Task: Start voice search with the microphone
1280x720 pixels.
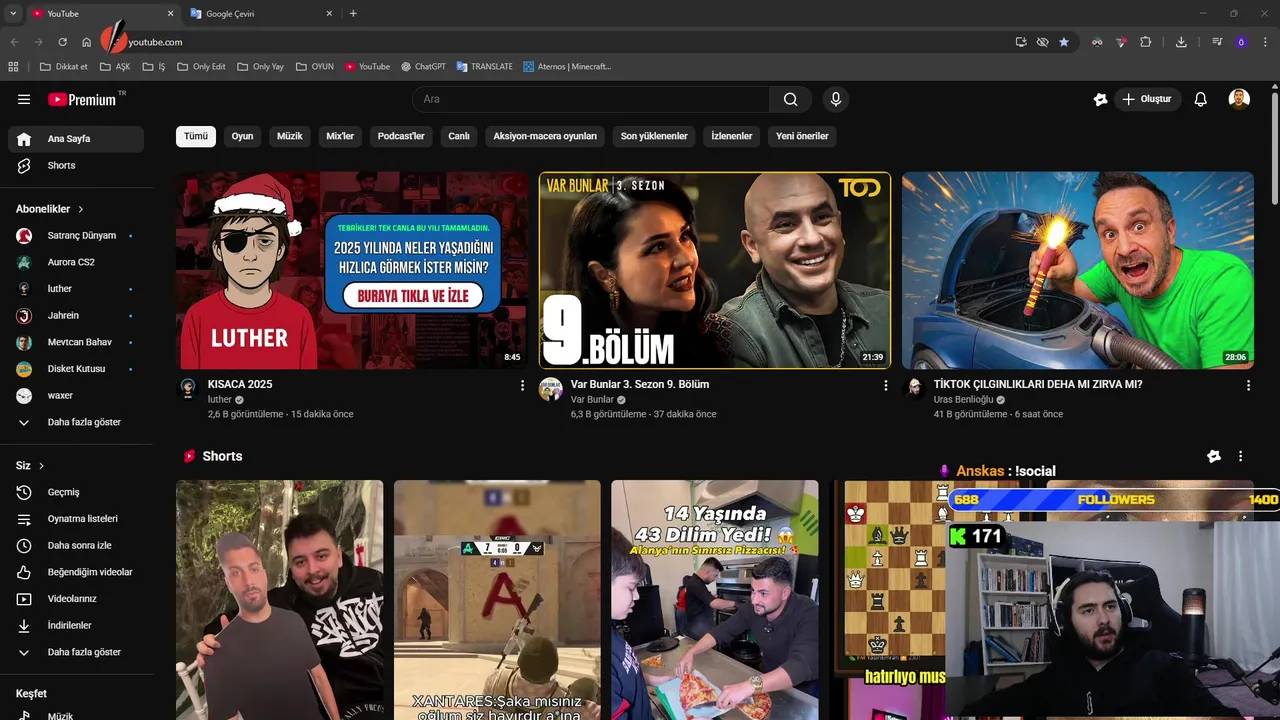Action: tap(836, 99)
